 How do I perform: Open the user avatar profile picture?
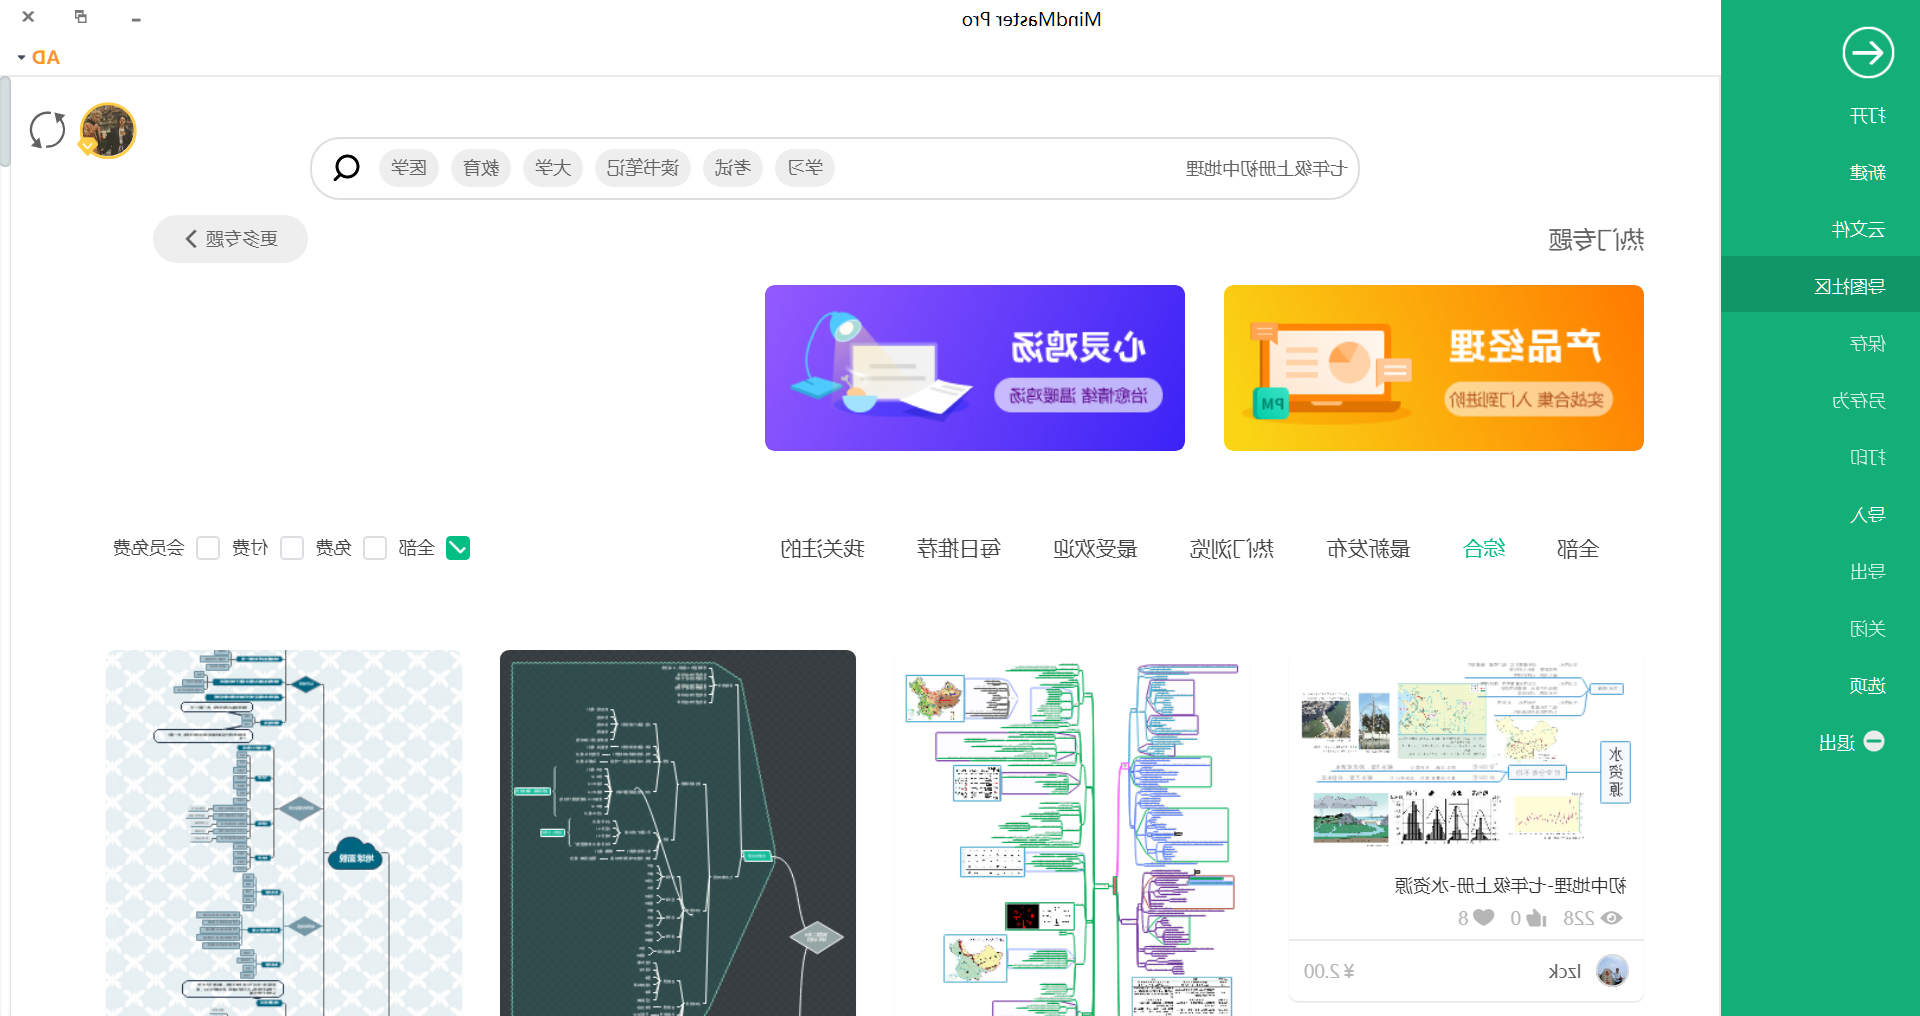click(108, 130)
